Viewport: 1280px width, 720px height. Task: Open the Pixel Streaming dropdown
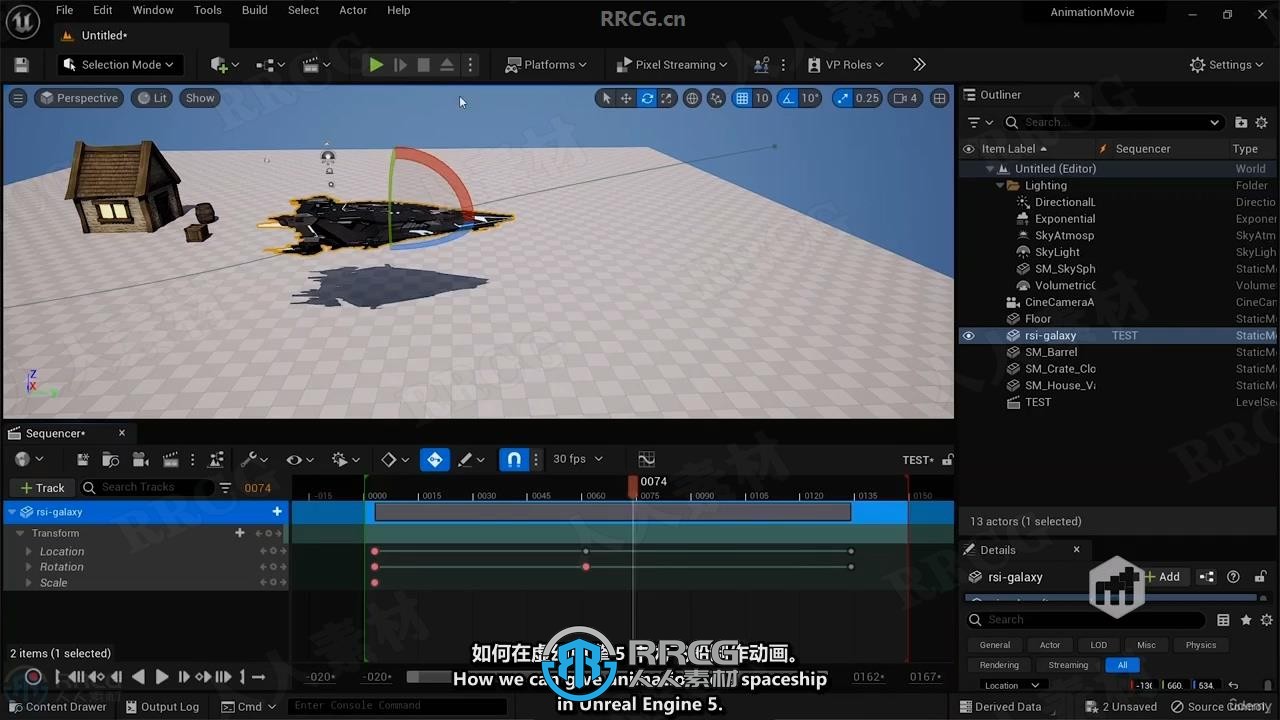pos(671,64)
